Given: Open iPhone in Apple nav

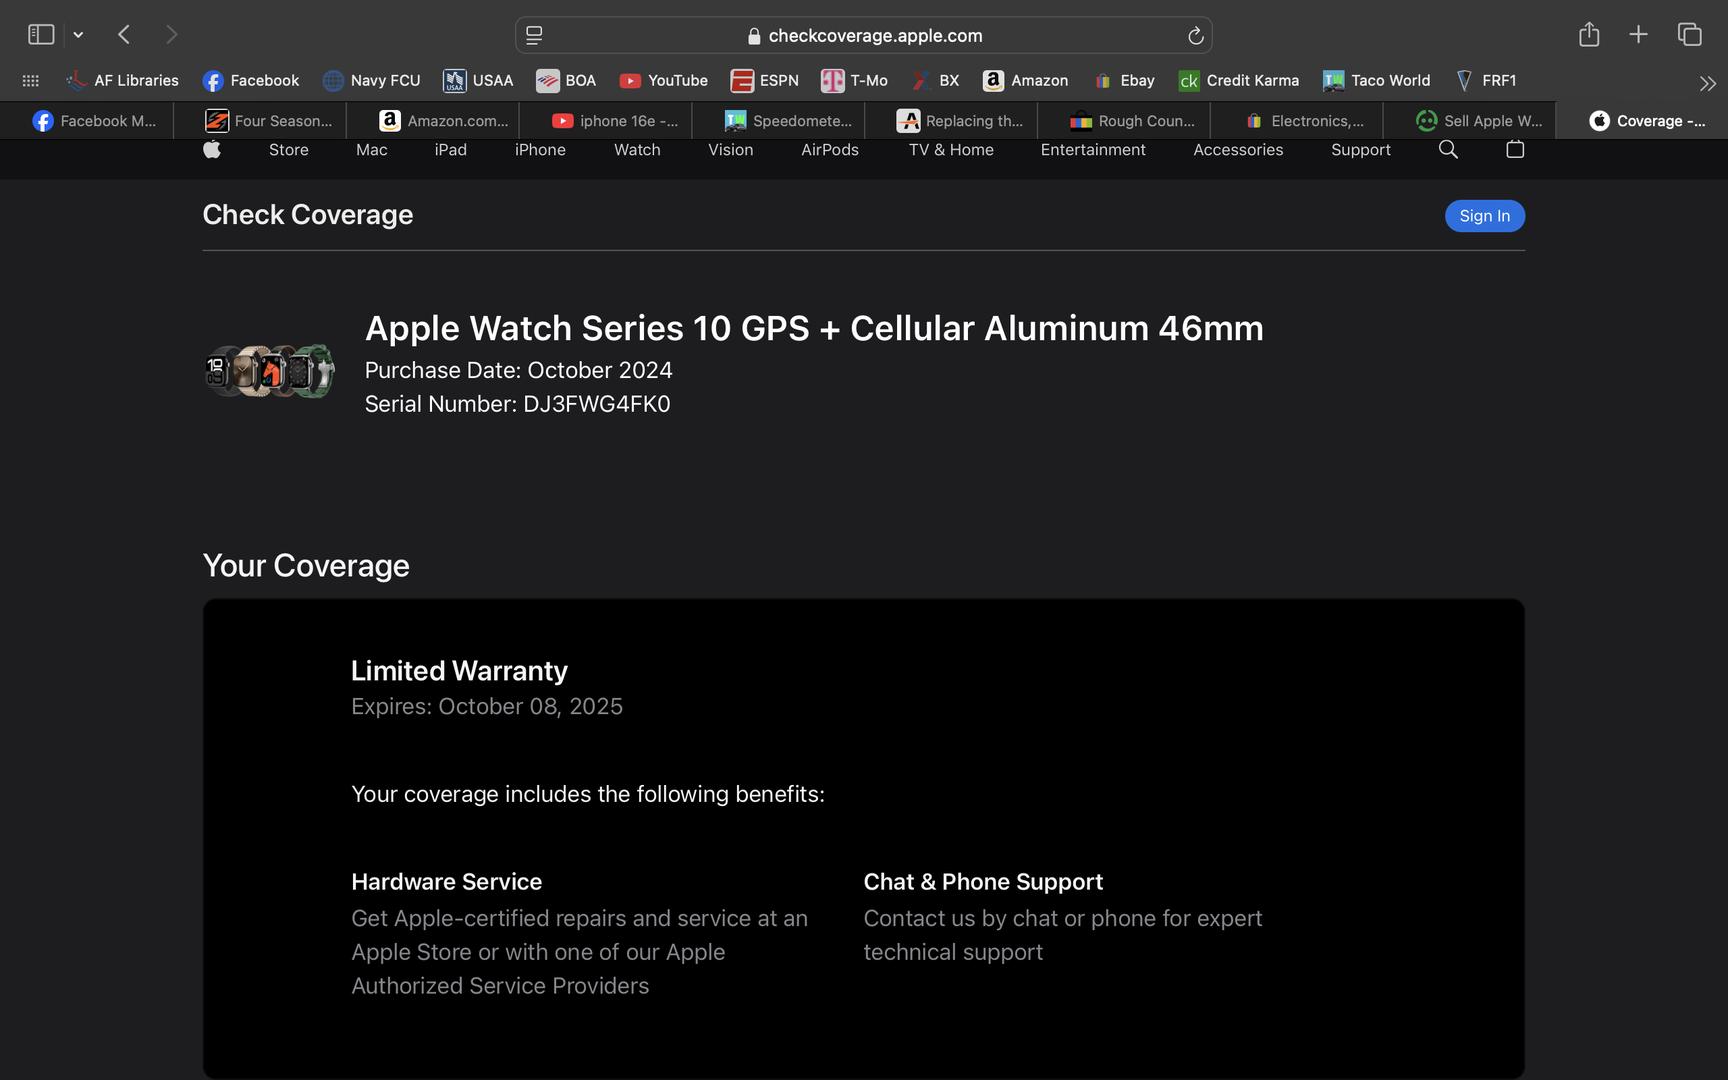Looking at the screenshot, I should [x=540, y=150].
